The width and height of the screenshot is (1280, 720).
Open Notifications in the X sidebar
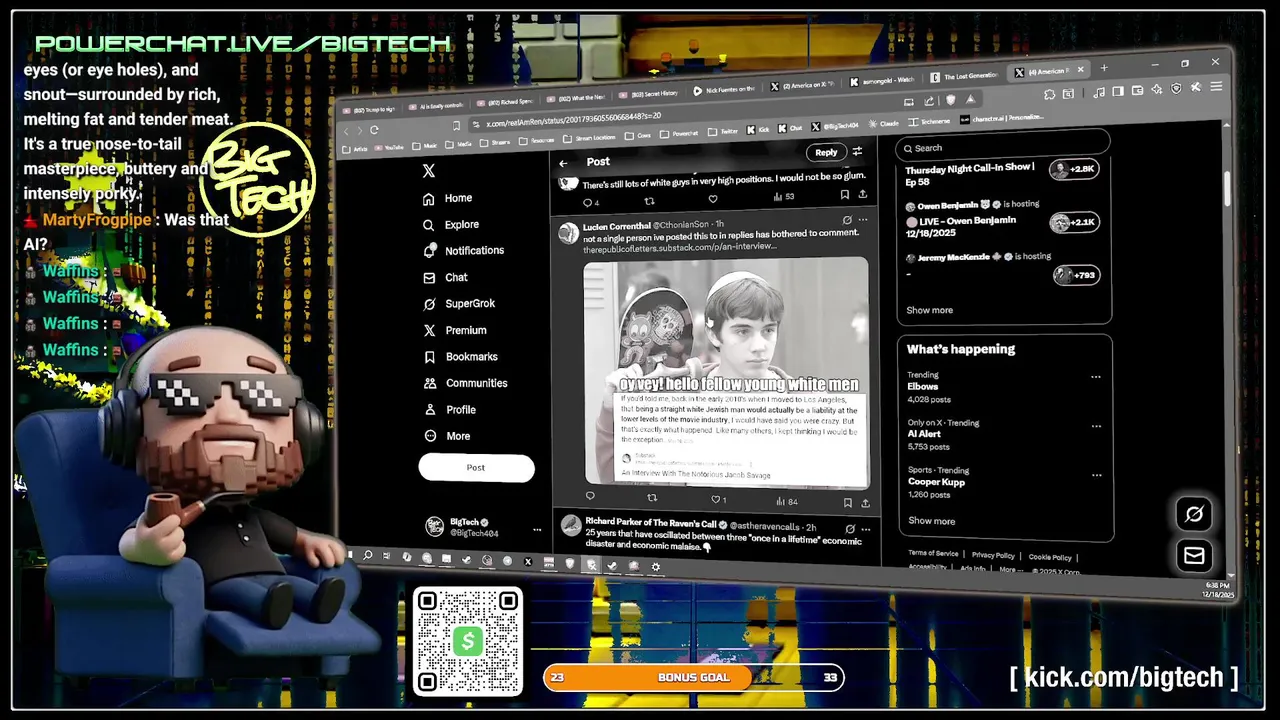click(464, 251)
